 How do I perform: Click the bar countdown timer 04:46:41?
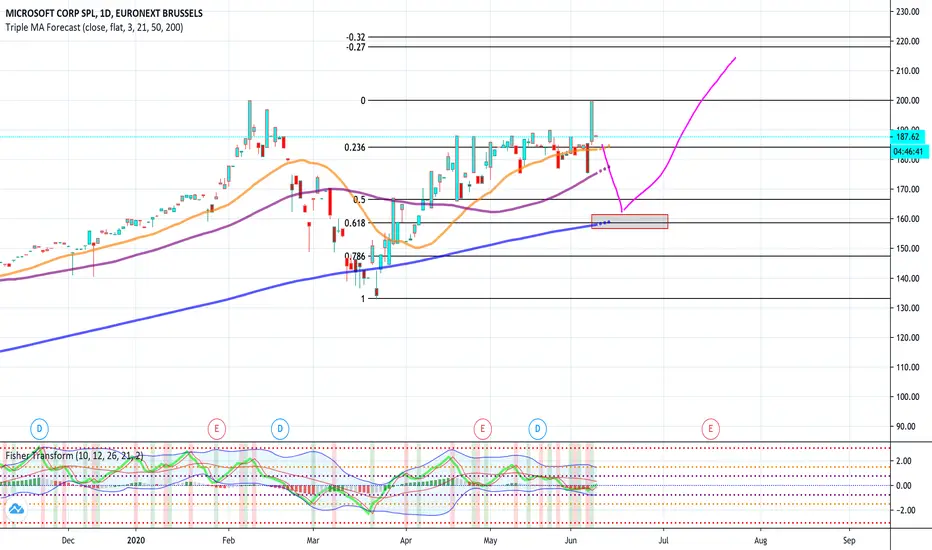[x=908, y=152]
